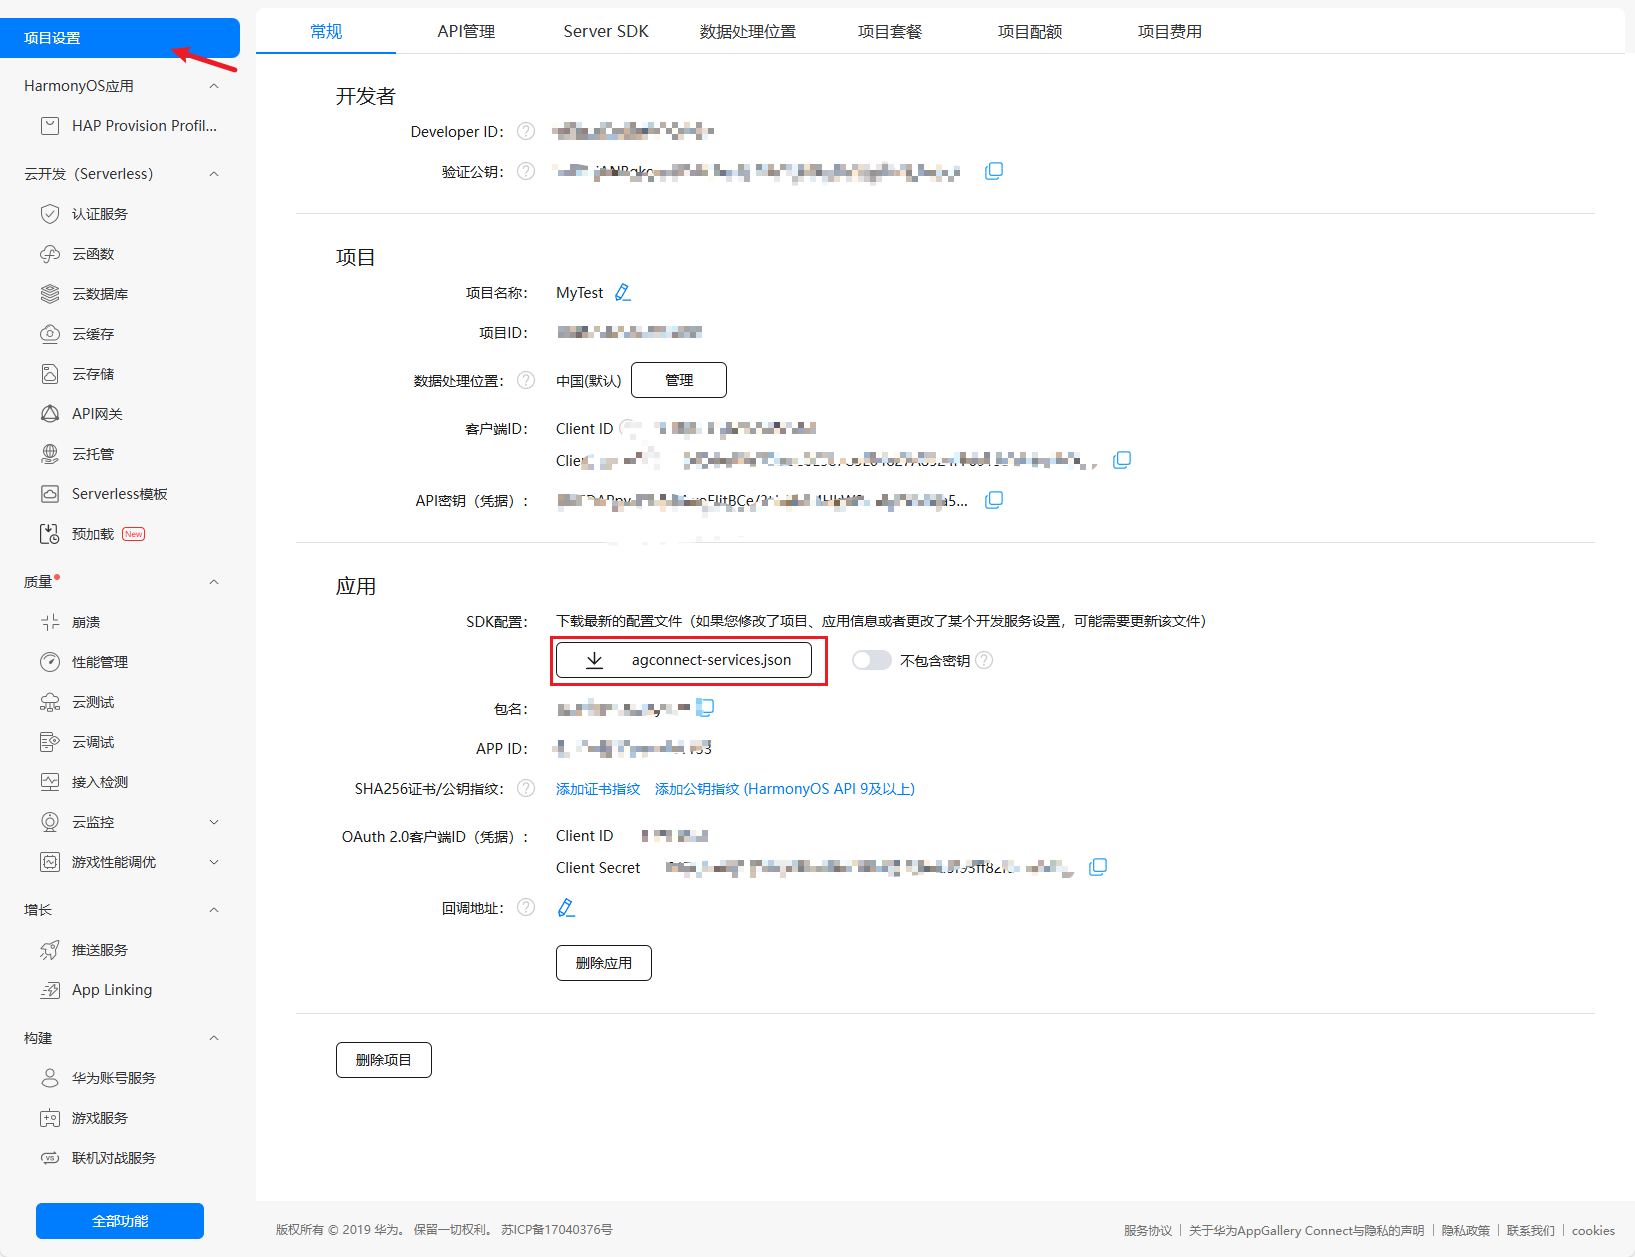
Task: Open the 认证服务 (Auth Service) sidebar item
Action: point(97,213)
